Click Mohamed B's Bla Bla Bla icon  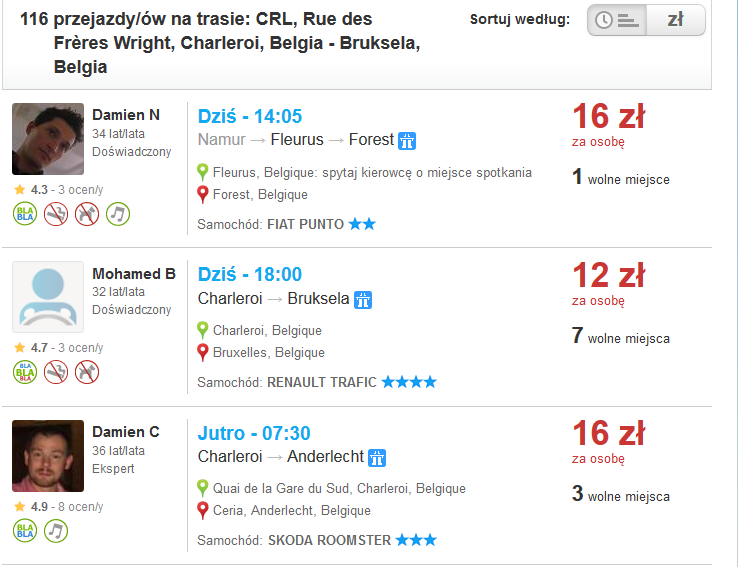(x=25, y=372)
